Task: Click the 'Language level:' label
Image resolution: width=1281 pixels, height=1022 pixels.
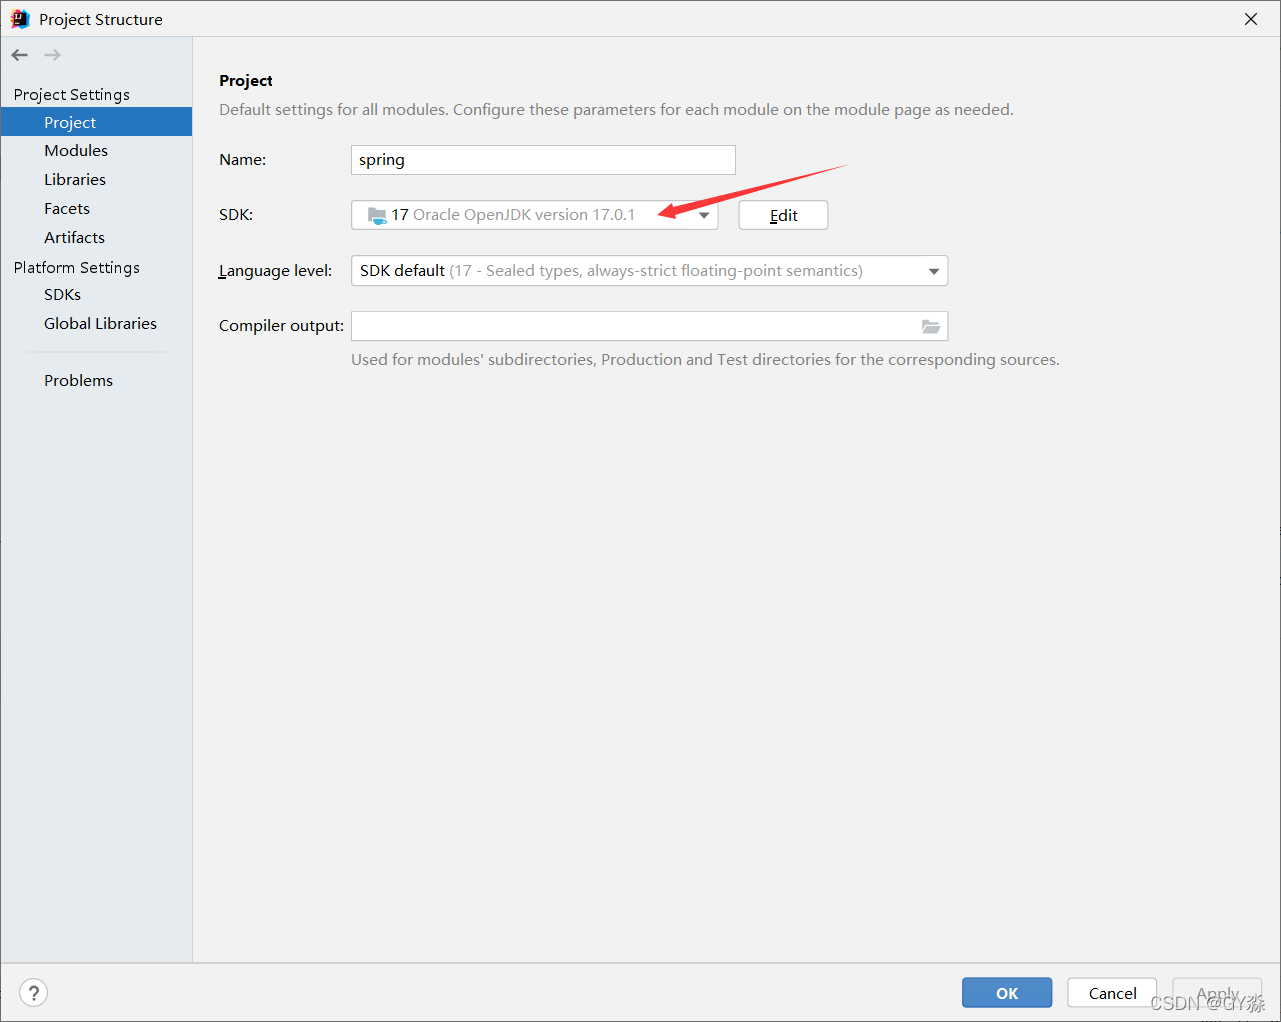Action: click(x=275, y=271)
